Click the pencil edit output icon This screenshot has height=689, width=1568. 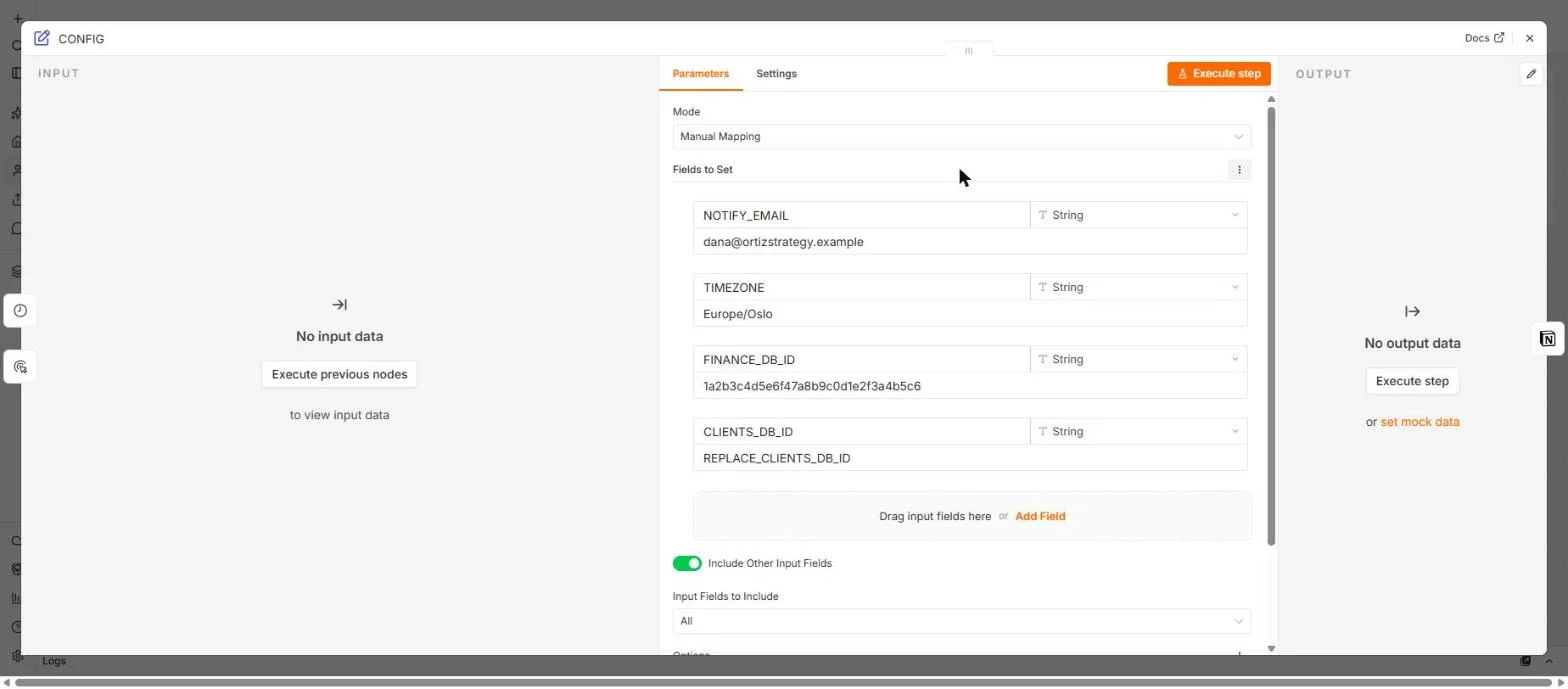pyautogui.click(x=1531, y=74)
